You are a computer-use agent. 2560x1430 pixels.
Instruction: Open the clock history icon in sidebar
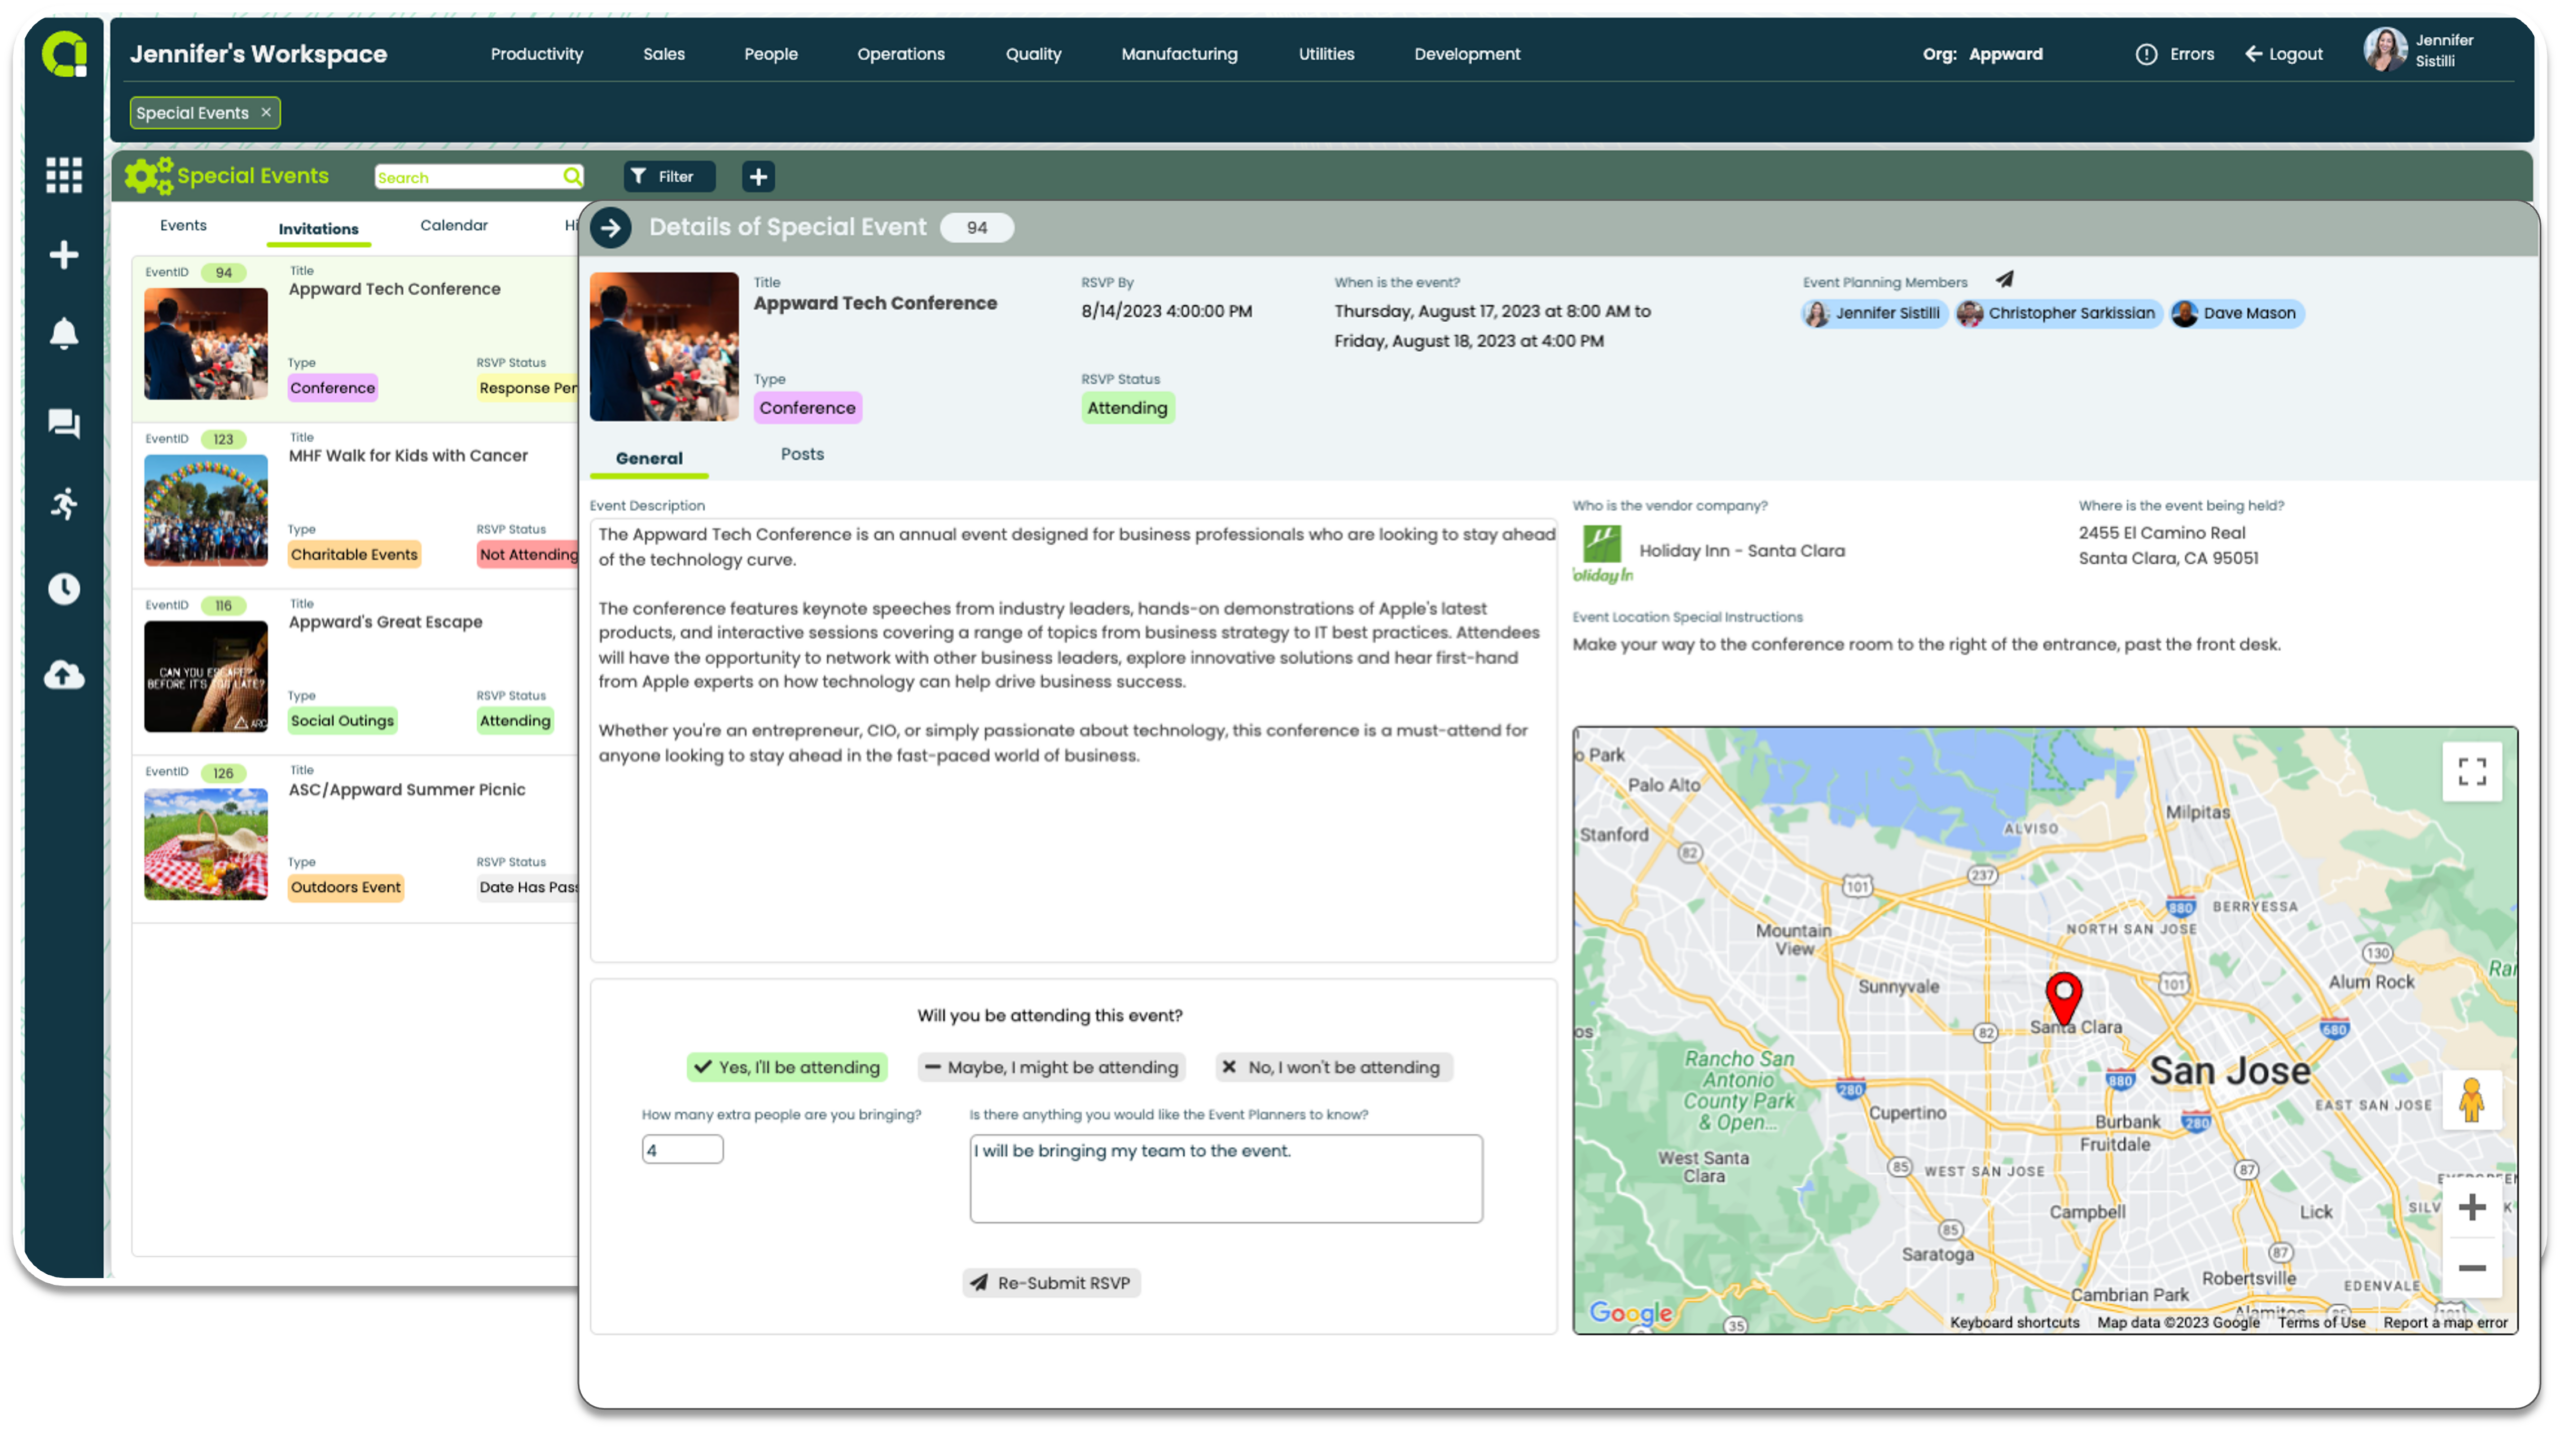coord(64,588)
